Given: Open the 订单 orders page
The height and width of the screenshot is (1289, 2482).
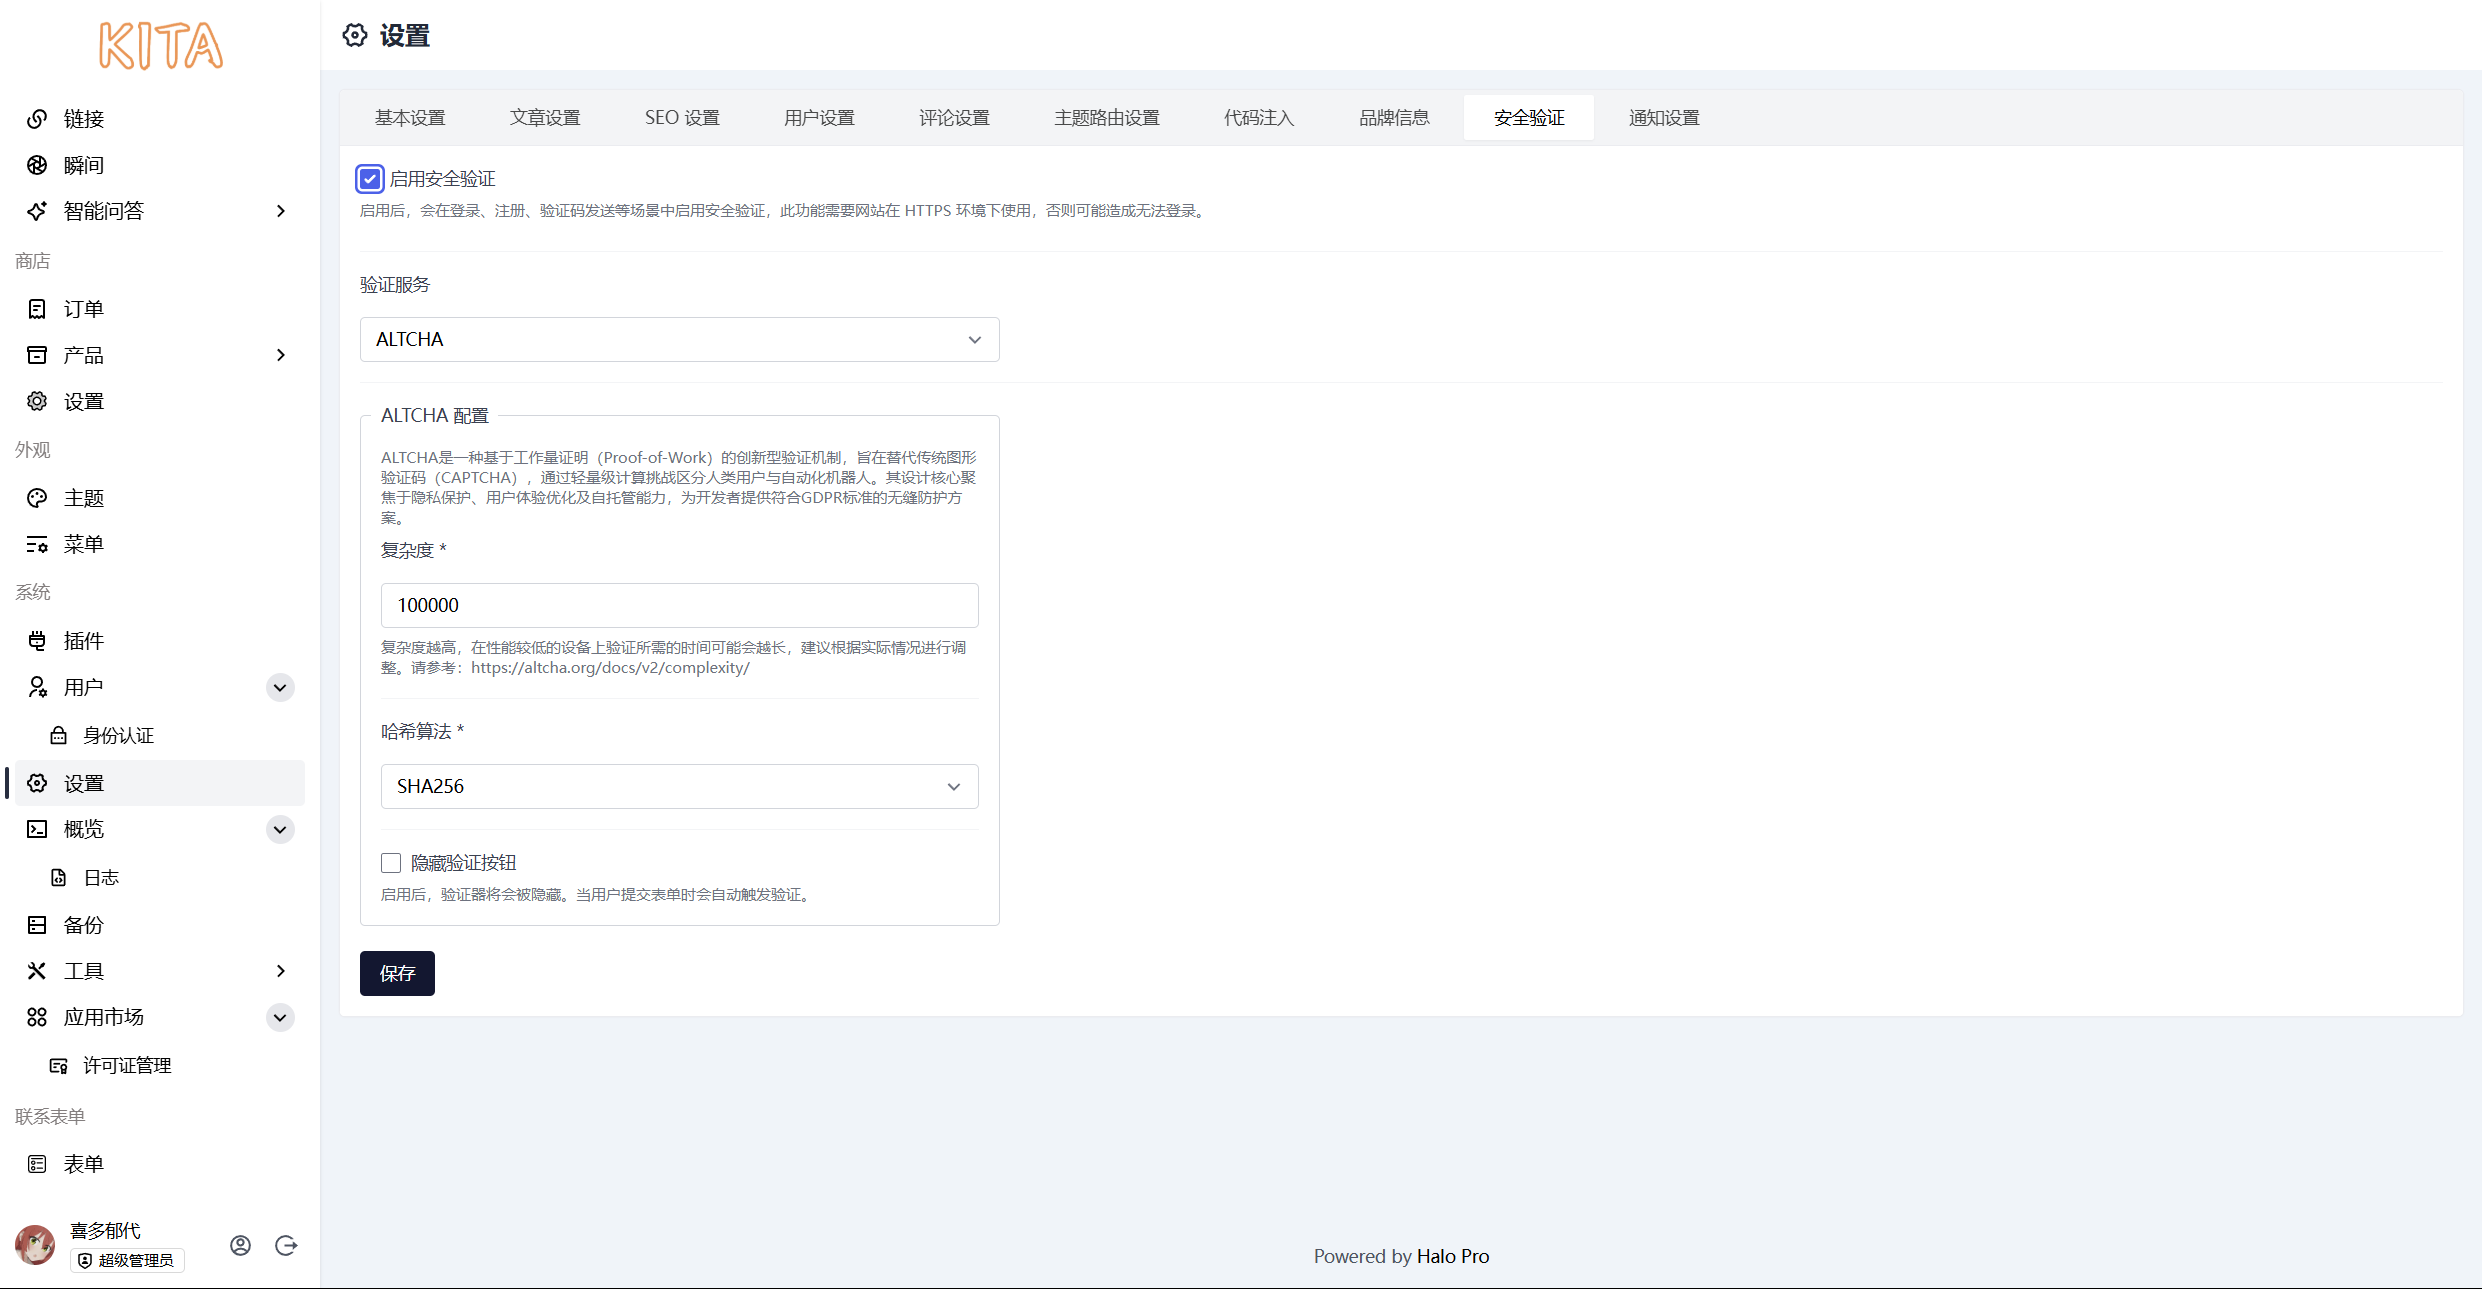Looking at the screenshot, I should coord(84,309).
